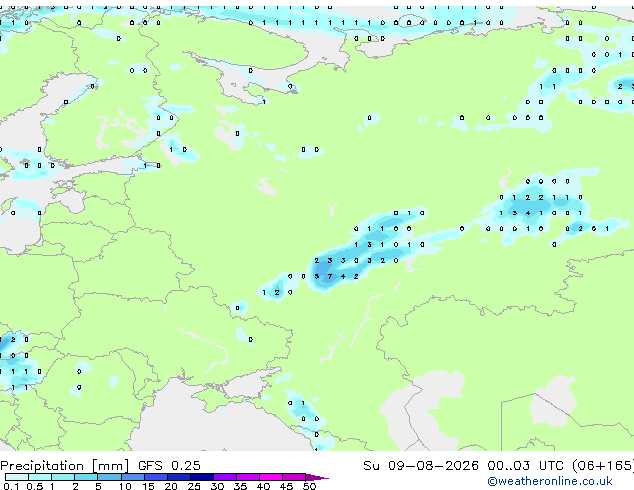Image resolution: width=634 pixels, height=490 pixels.
Task: Select the 1–2 mm legend swatch
Action: [x=63, y=477]
